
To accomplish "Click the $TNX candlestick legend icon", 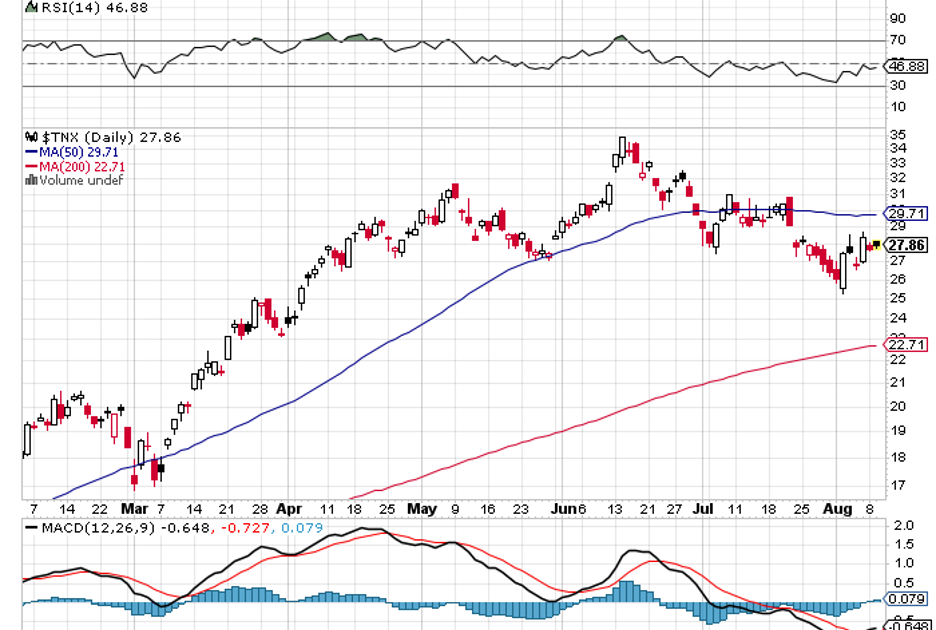I will (x=30, y=137).
